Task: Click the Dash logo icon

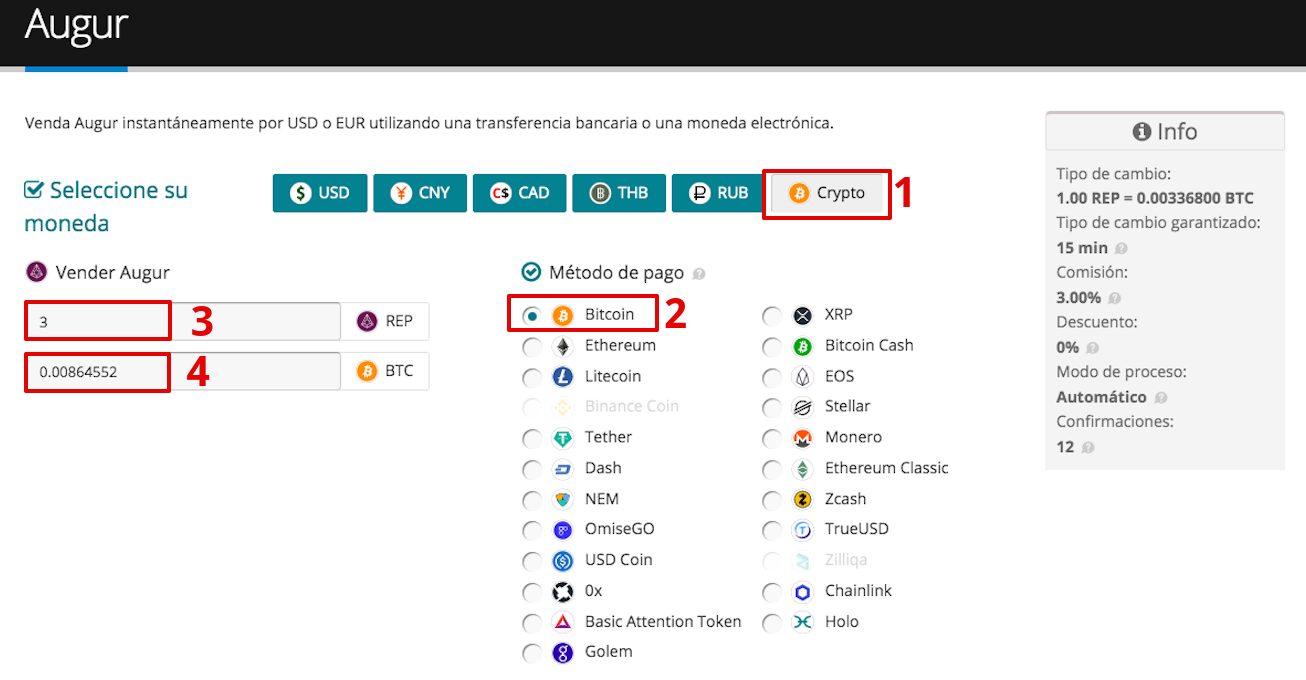Action: tap(563, 469)
